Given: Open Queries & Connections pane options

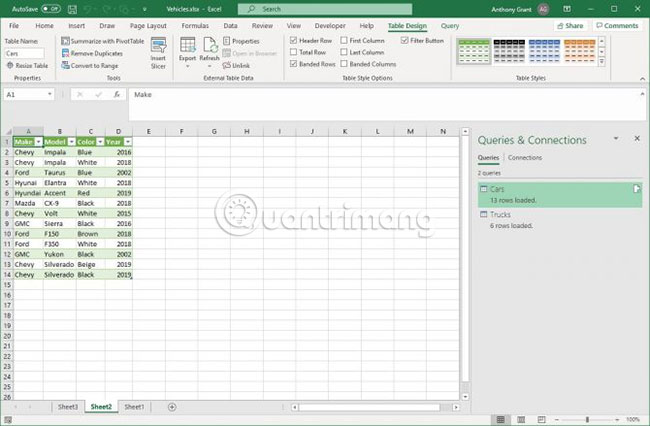Looking at the screenshot, I should pyautogui.click(x=616, y=138).
